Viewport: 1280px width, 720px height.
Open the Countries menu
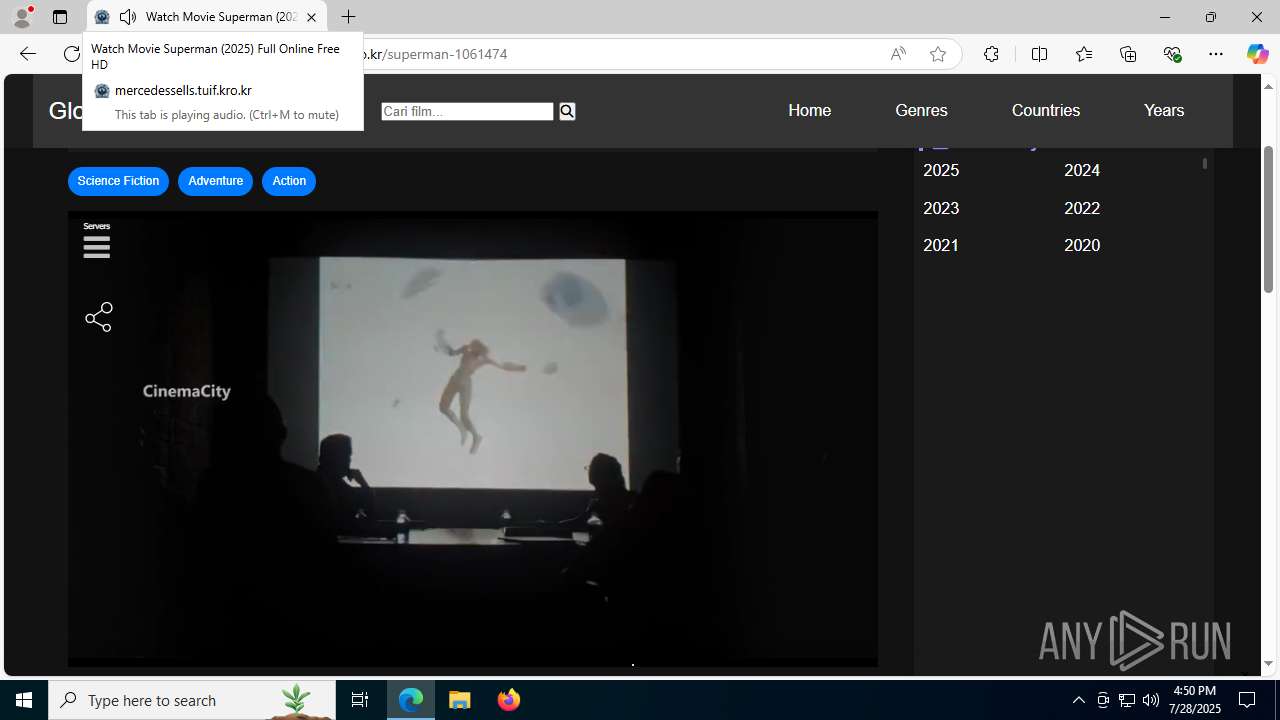(1045, 111)
